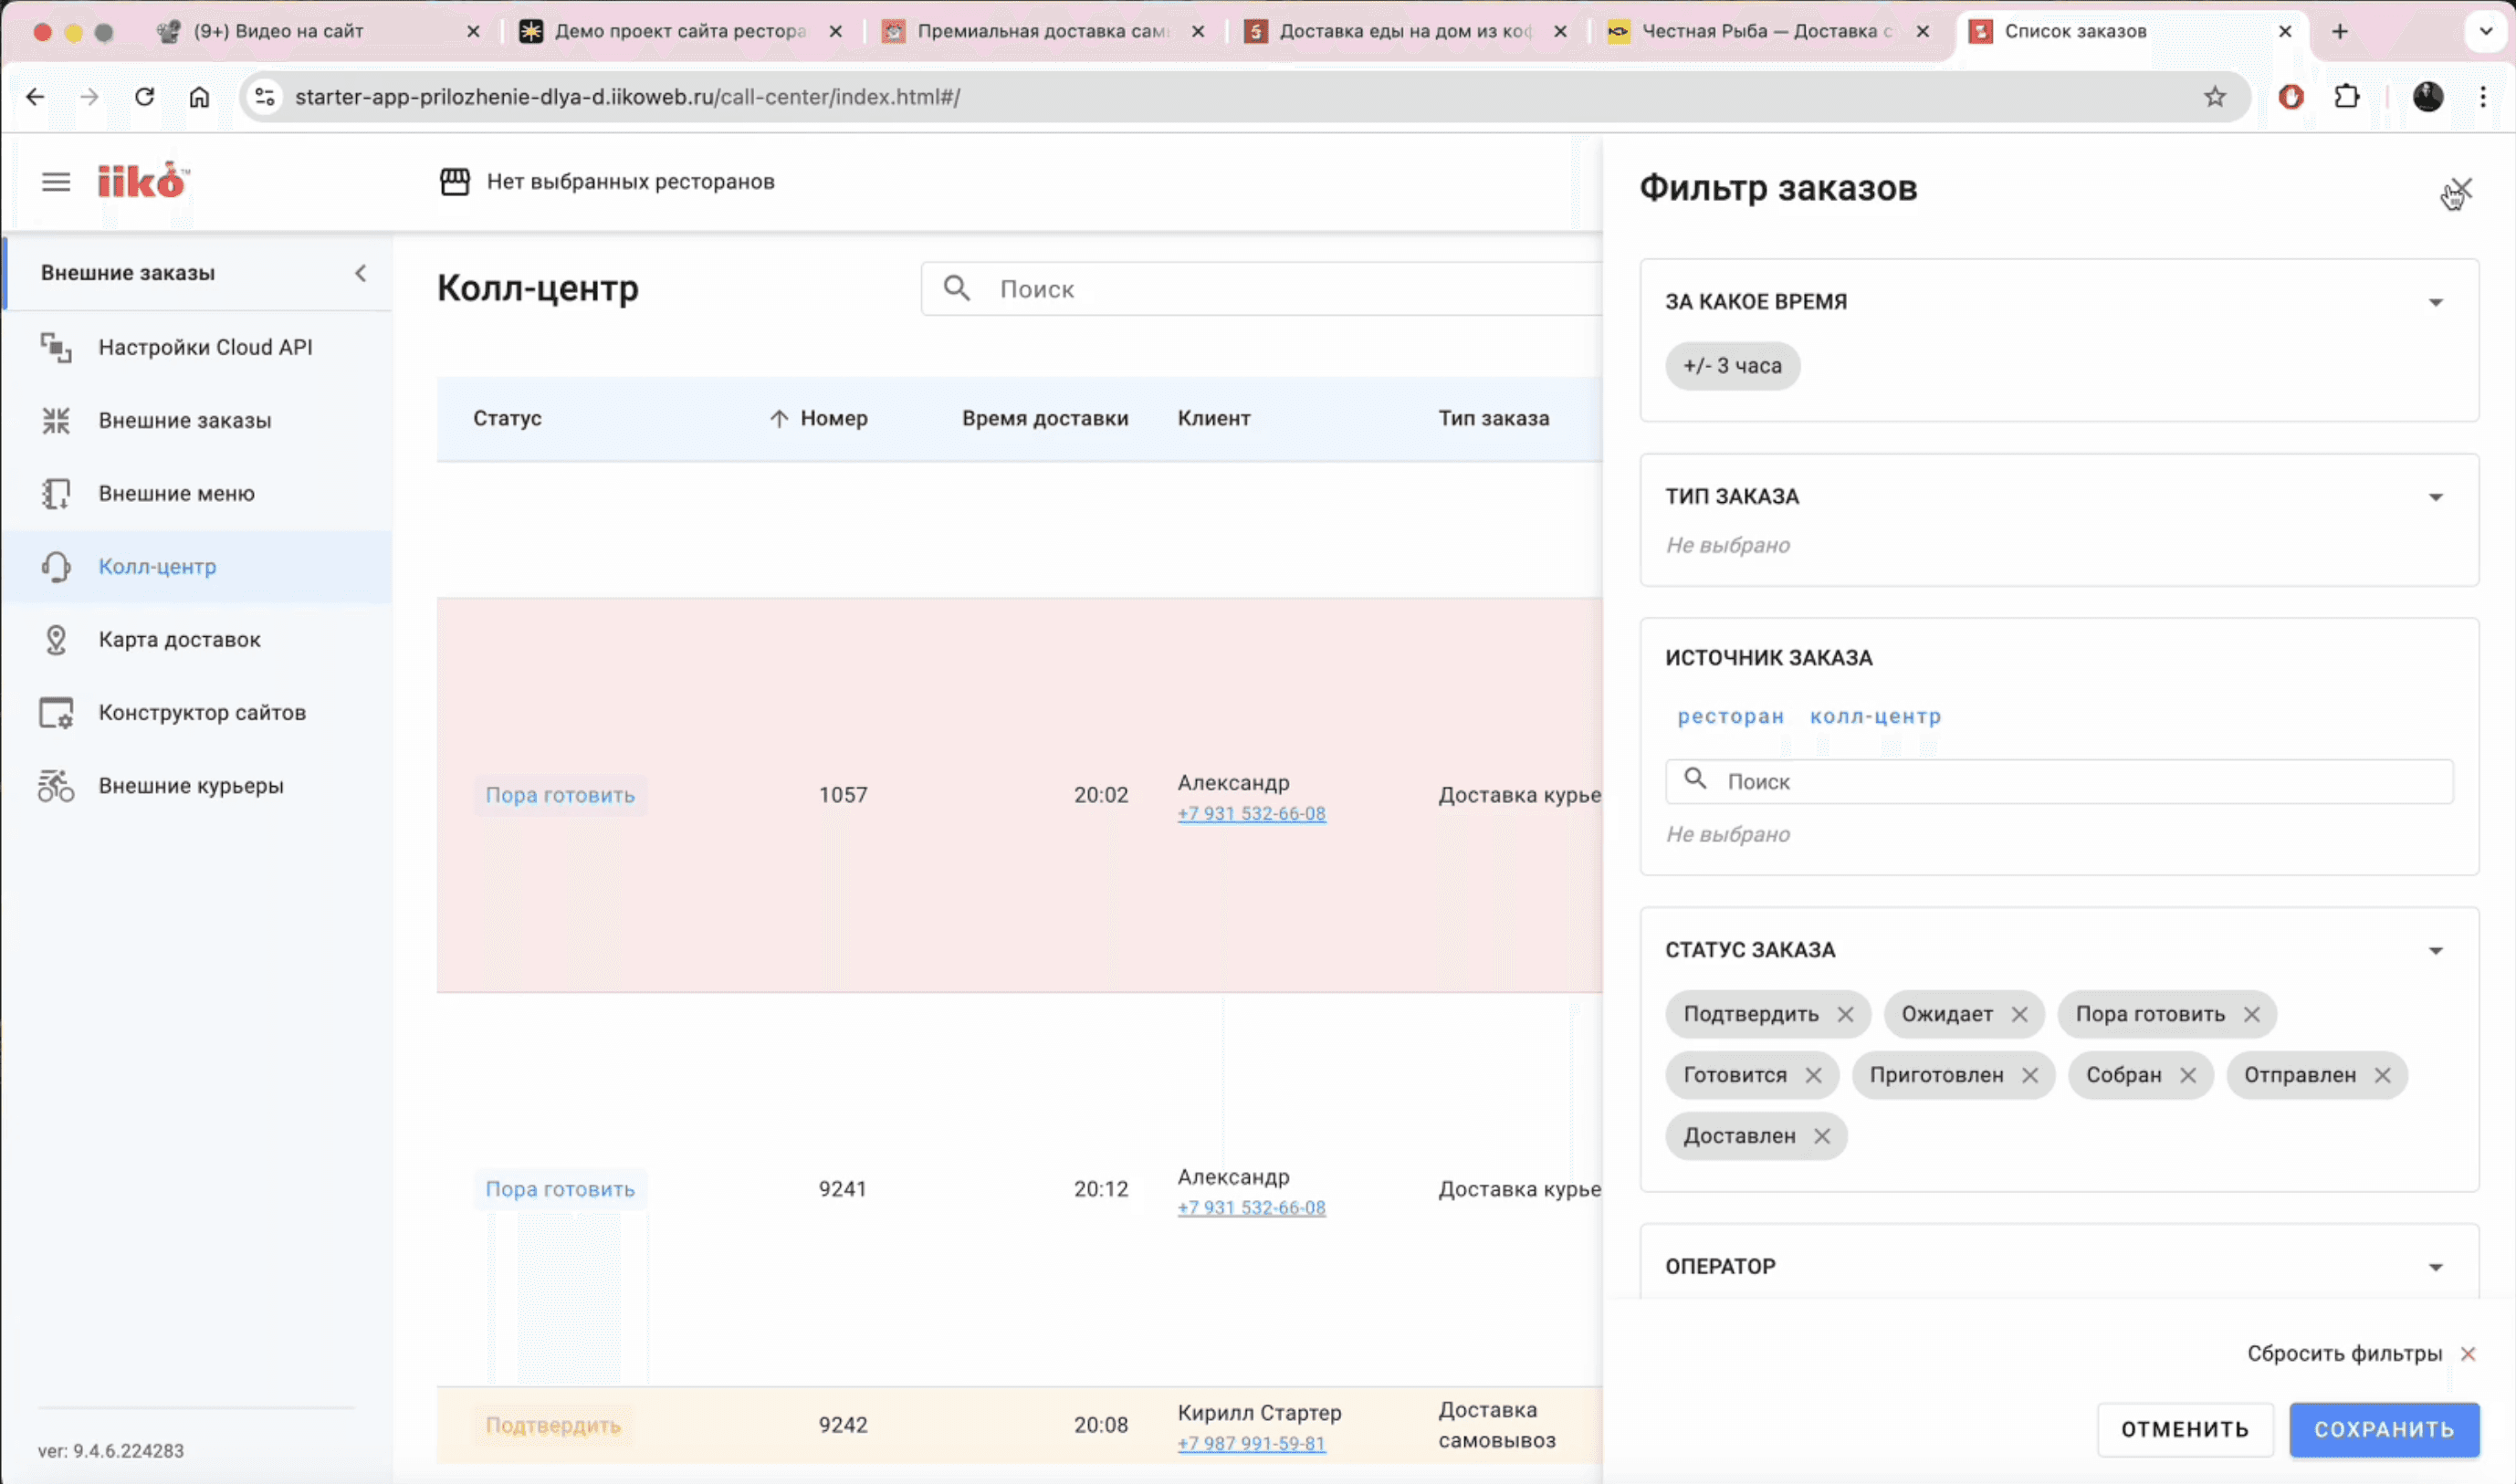Open Карта доставок in the sidebar
Screen dimensions: 2516x1484
click(179, 640)
